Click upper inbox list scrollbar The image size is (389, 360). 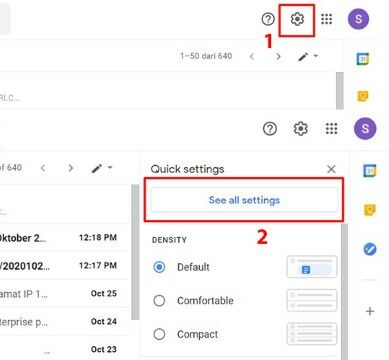[x=339, y=91]
